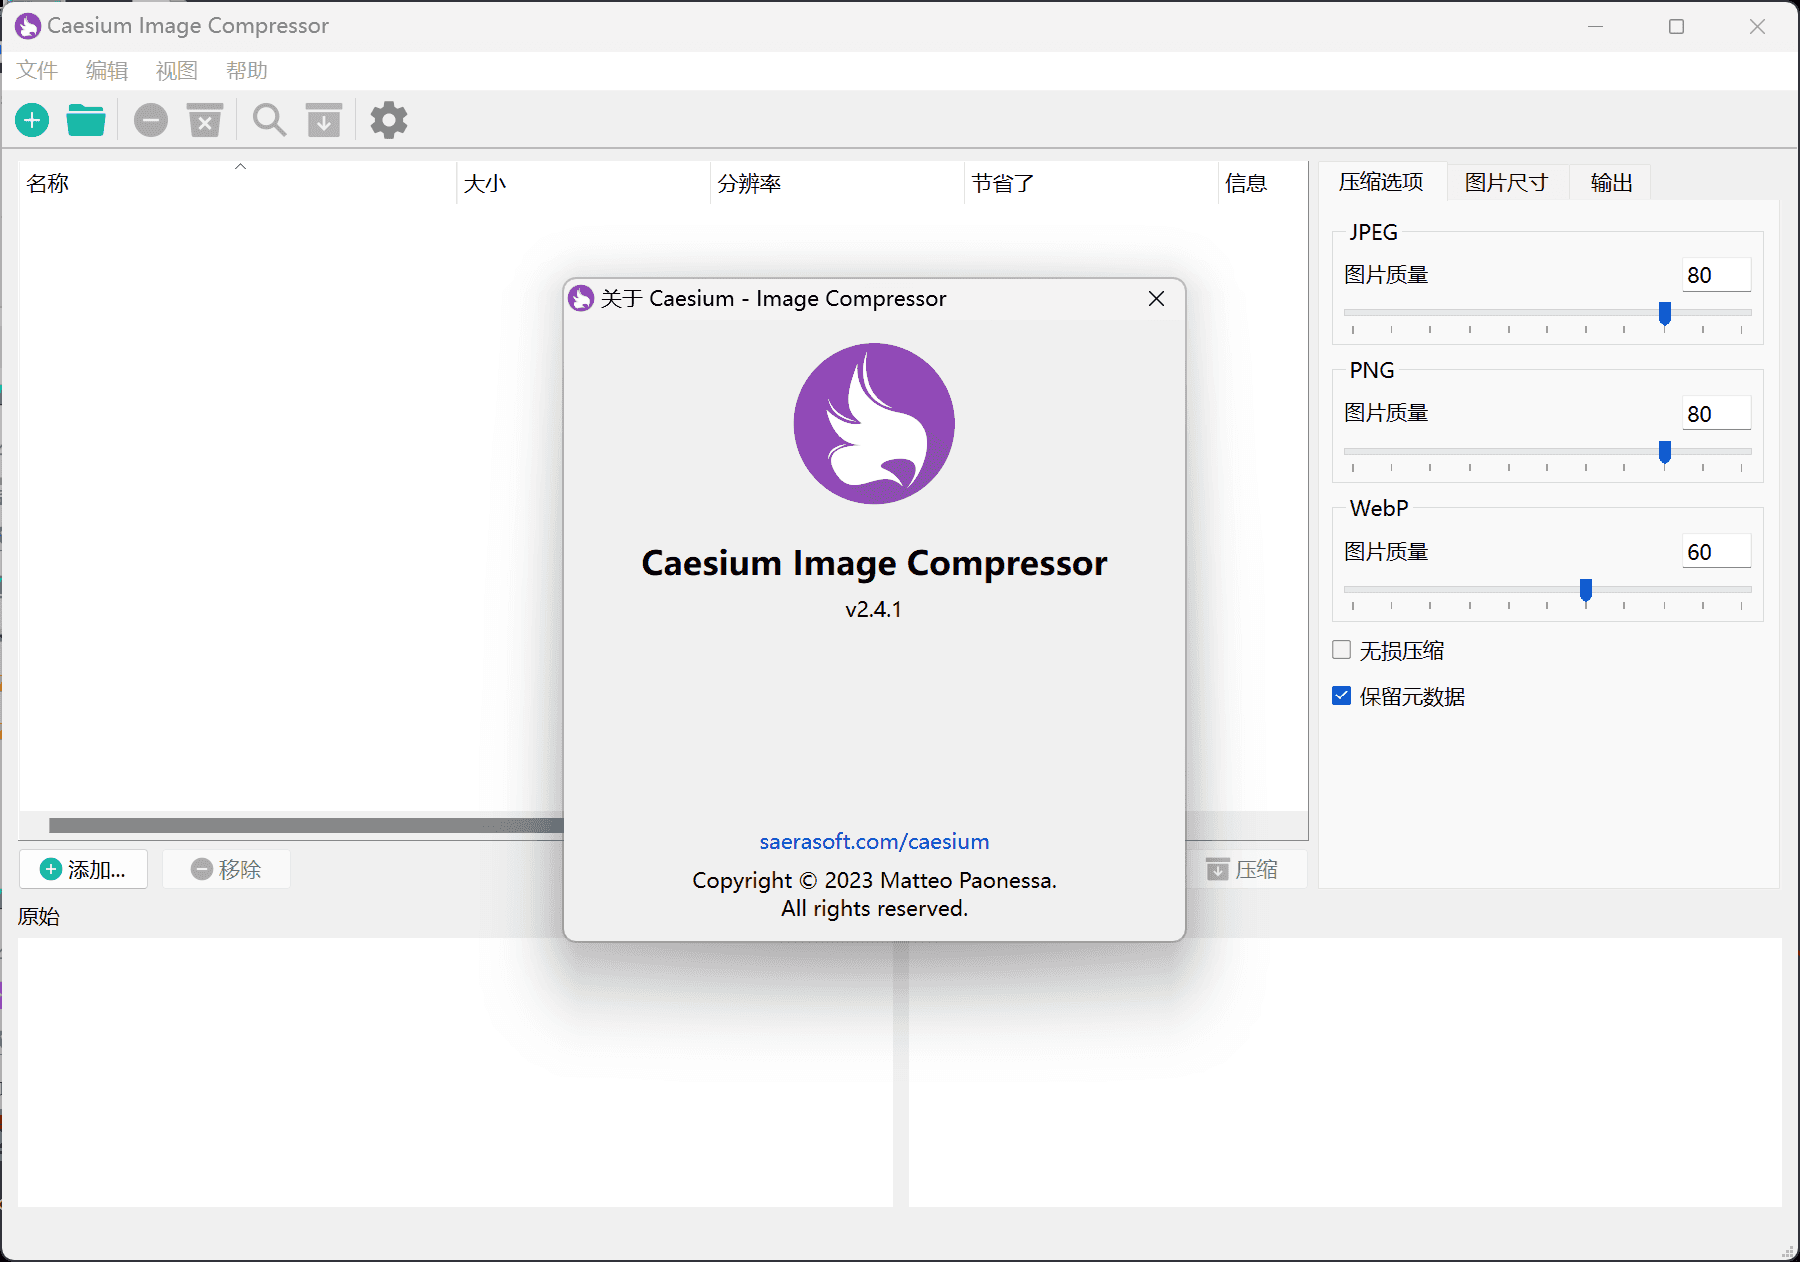Click the PNG quality slider handle
The width and height of the screenshot is (1800, 1262).
[1665, 452]
